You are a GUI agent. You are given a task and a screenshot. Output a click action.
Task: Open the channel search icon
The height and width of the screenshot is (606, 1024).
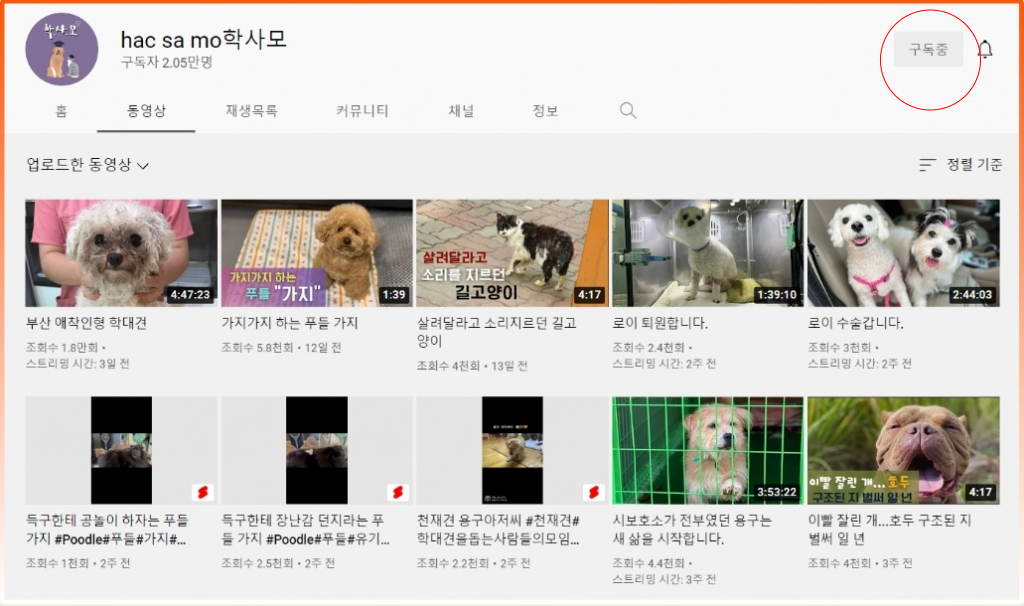[627, 110]
